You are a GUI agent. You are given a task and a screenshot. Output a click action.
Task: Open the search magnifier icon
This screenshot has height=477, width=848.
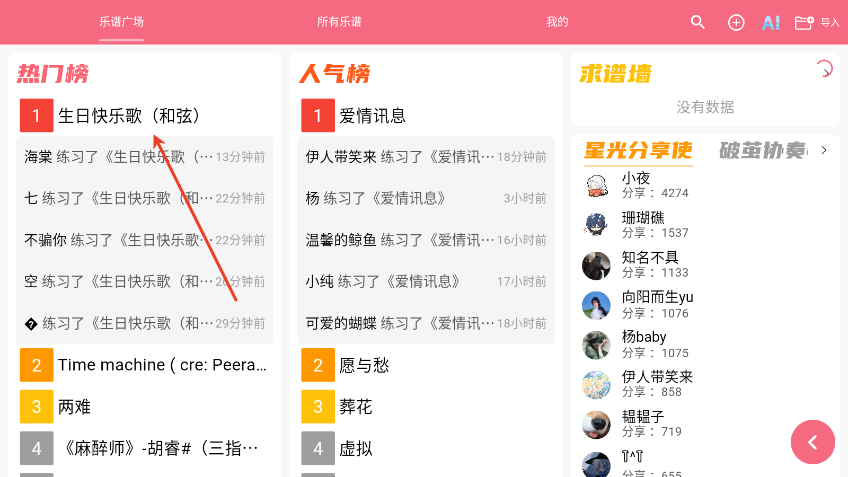pyautogui.click(x=698, y=22)
